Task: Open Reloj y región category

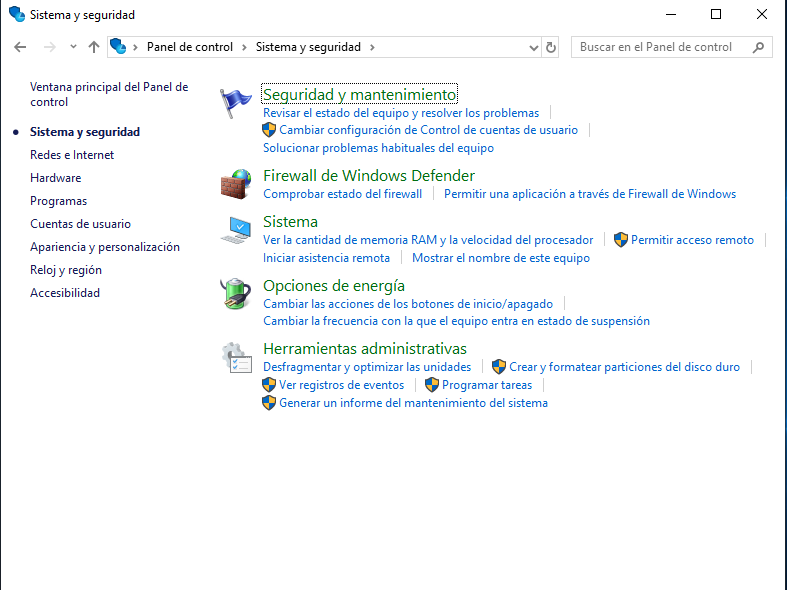Action: pyautogui.click(x=66, y=270)
